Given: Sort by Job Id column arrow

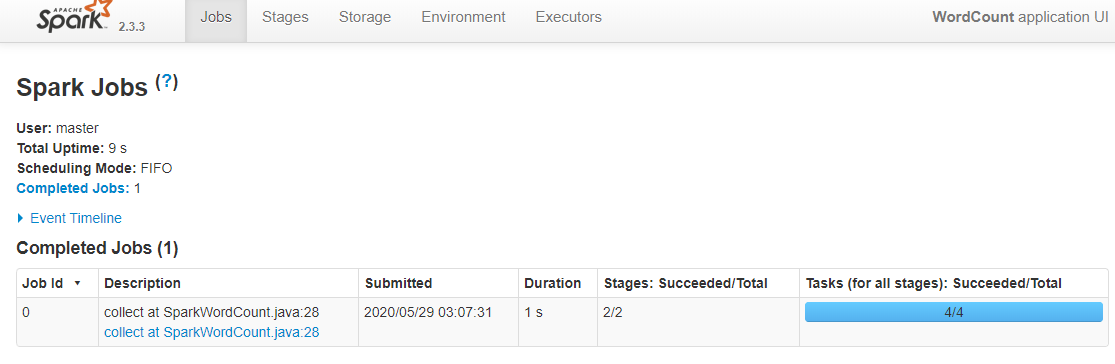Looking at the screenshot, I should coord(77,284).
